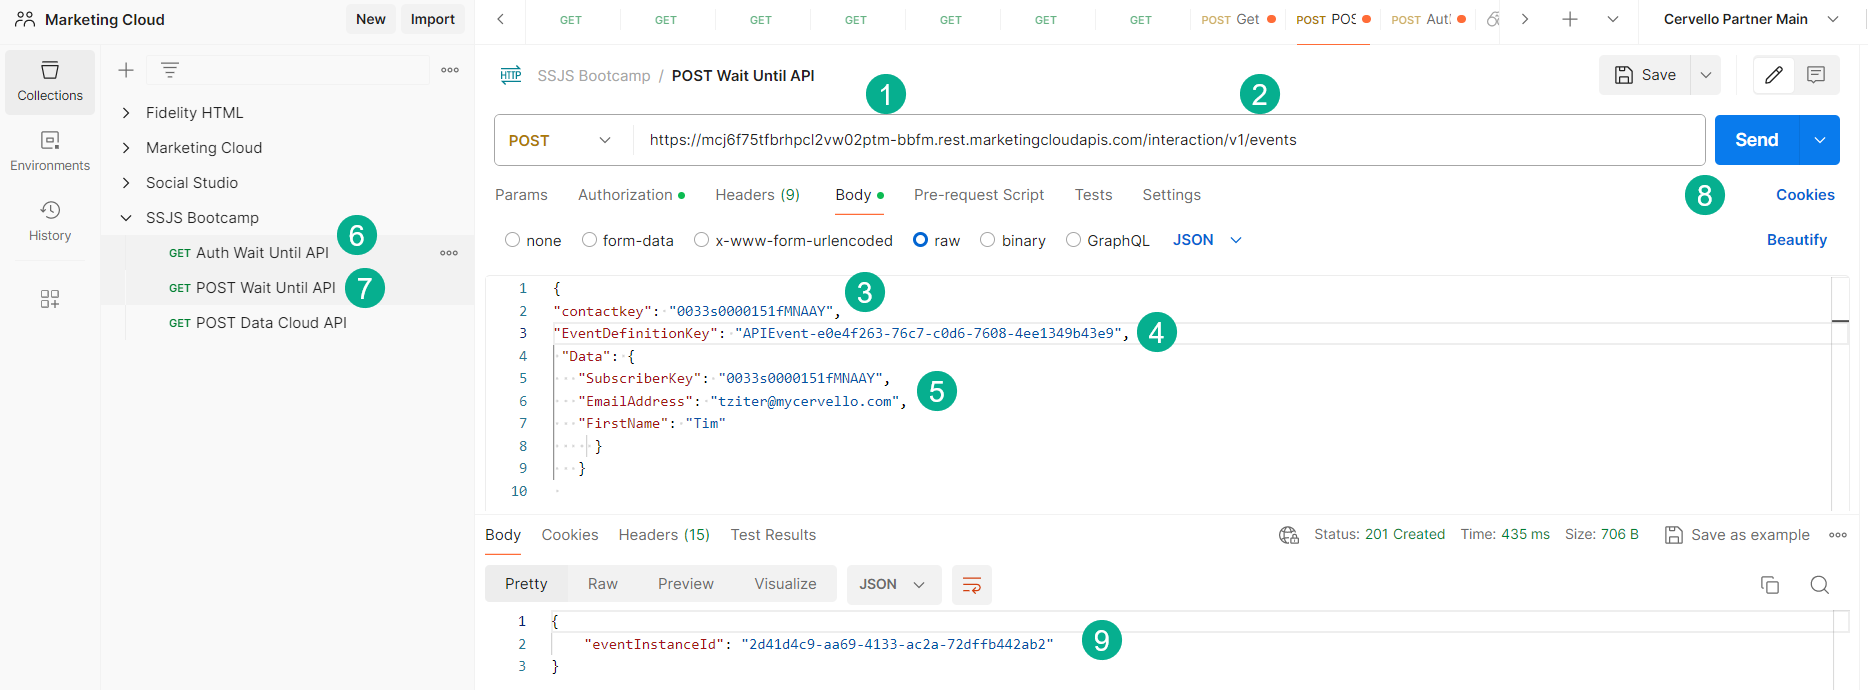This screenshot has height=690, width=1868.
Task: Open response more options menu
Action: tap(1838, 535)
